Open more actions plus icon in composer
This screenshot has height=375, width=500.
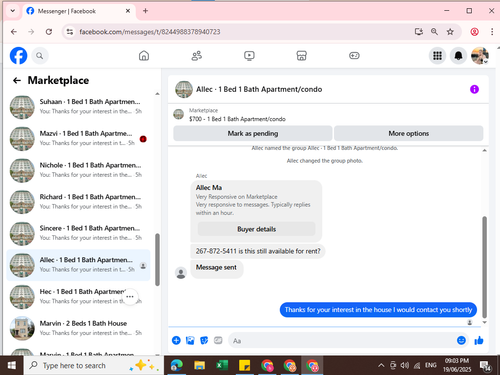coord(176,340)
